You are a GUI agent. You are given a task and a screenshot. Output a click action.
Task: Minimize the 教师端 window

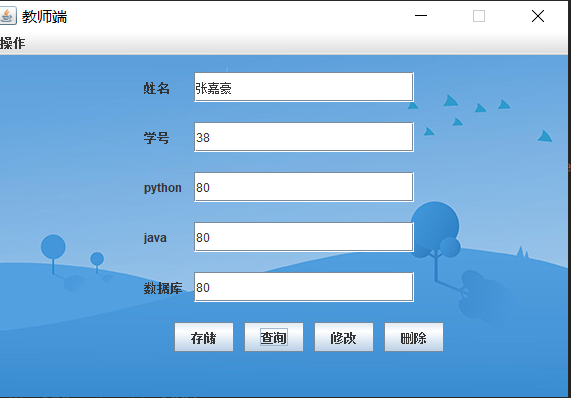(421, 16)
